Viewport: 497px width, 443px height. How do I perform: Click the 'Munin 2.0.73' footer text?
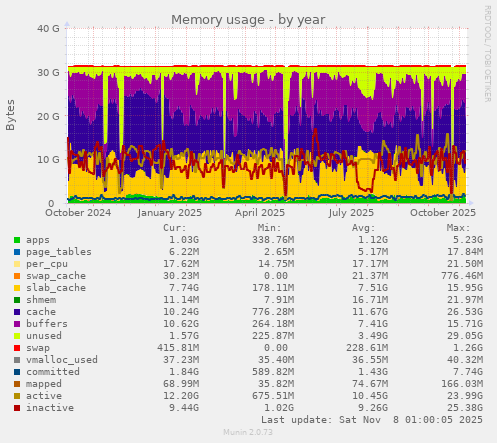[x=248, y=432]
